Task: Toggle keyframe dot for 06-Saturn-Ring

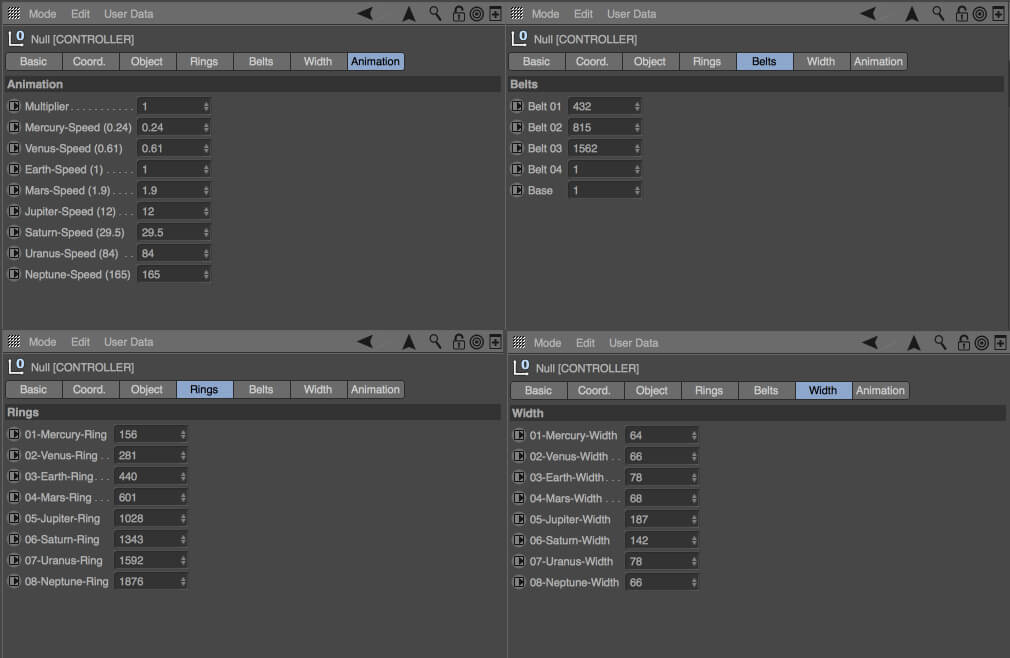Action: 14,540
